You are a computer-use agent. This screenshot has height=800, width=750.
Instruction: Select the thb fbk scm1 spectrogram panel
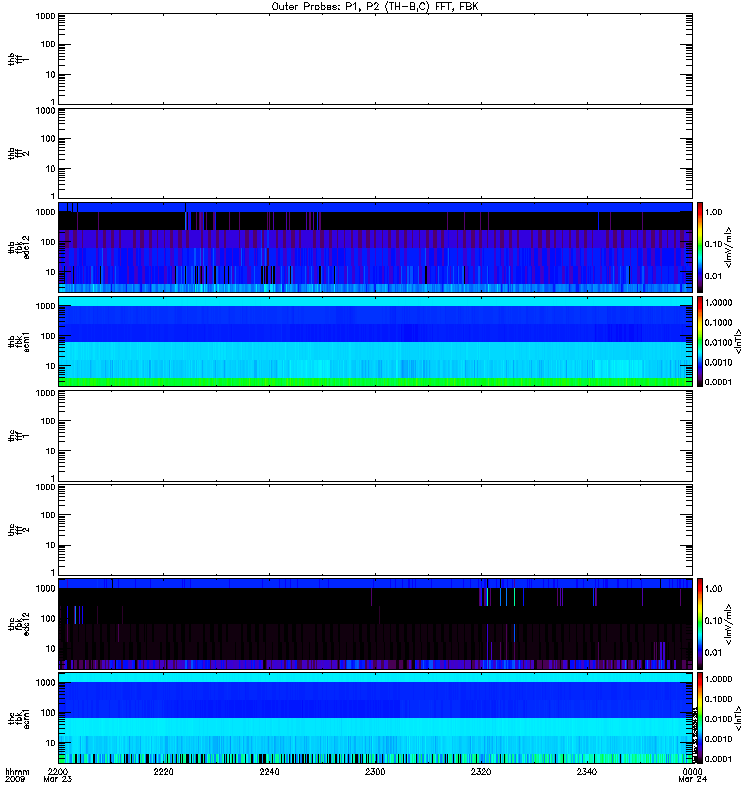pos(375,341)
